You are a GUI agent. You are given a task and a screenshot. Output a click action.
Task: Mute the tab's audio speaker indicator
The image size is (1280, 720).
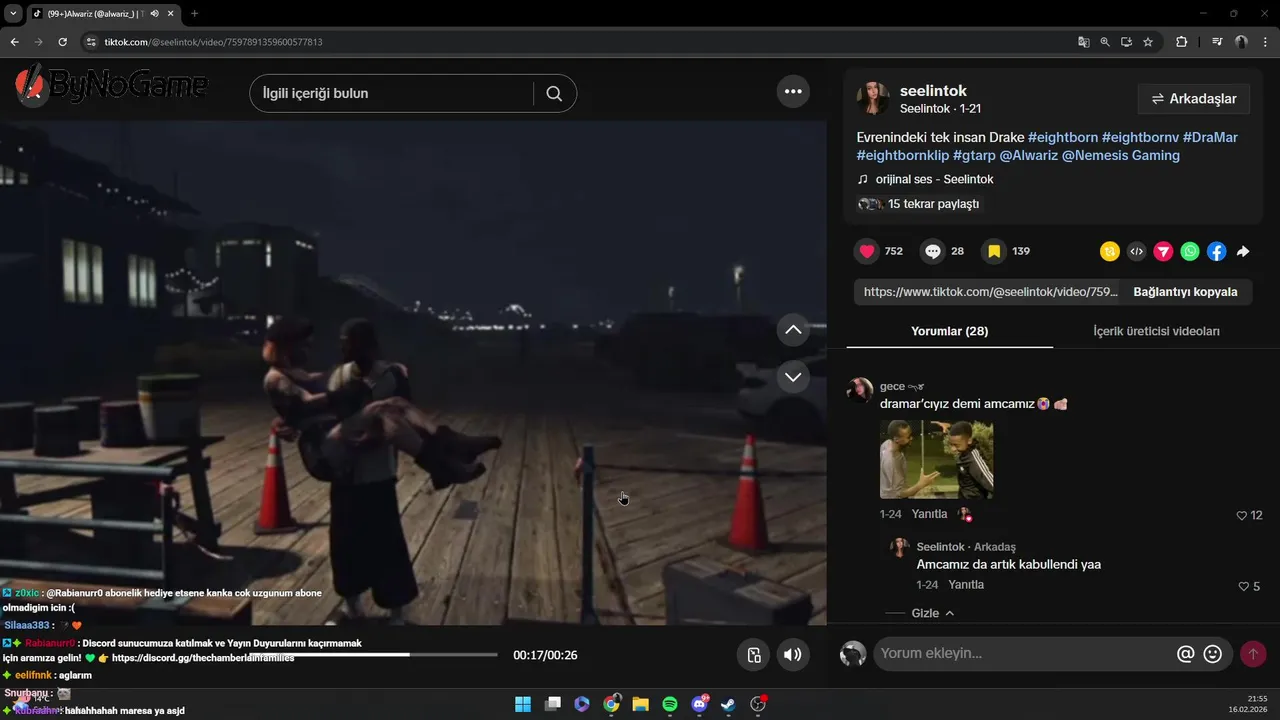[153, 14]
